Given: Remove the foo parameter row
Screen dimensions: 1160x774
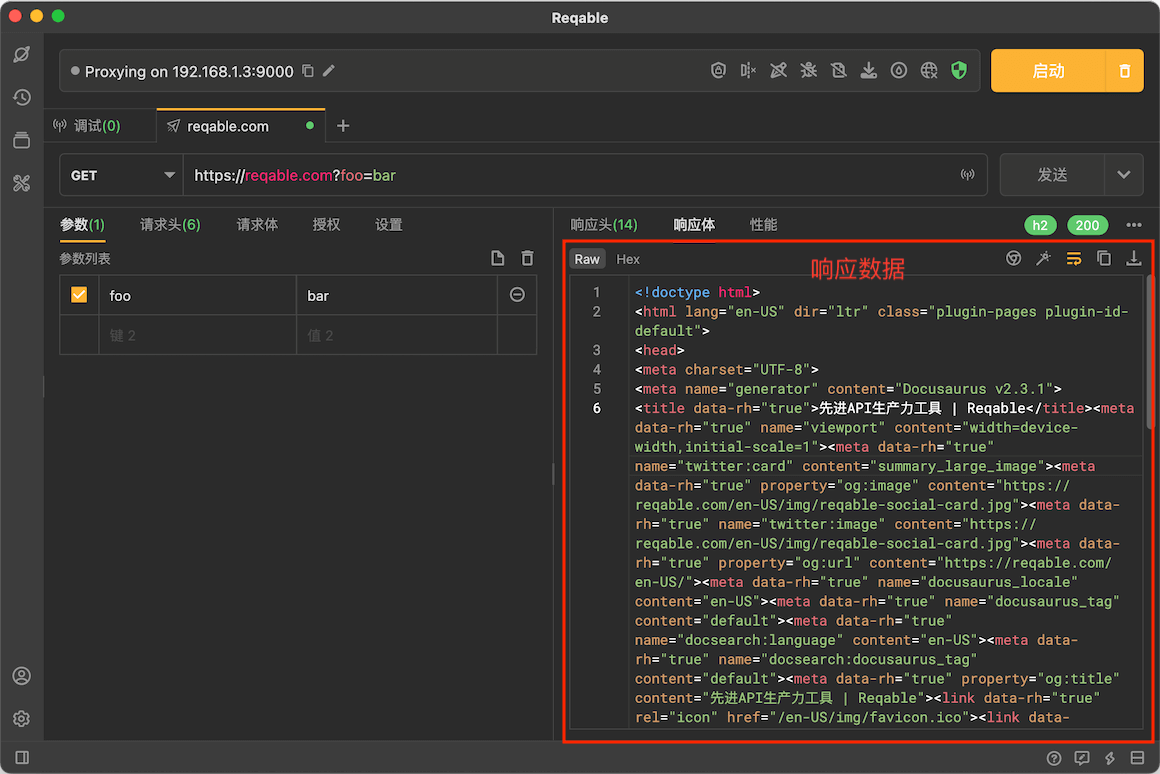Looking at the screenshot, I should [517, 295].
